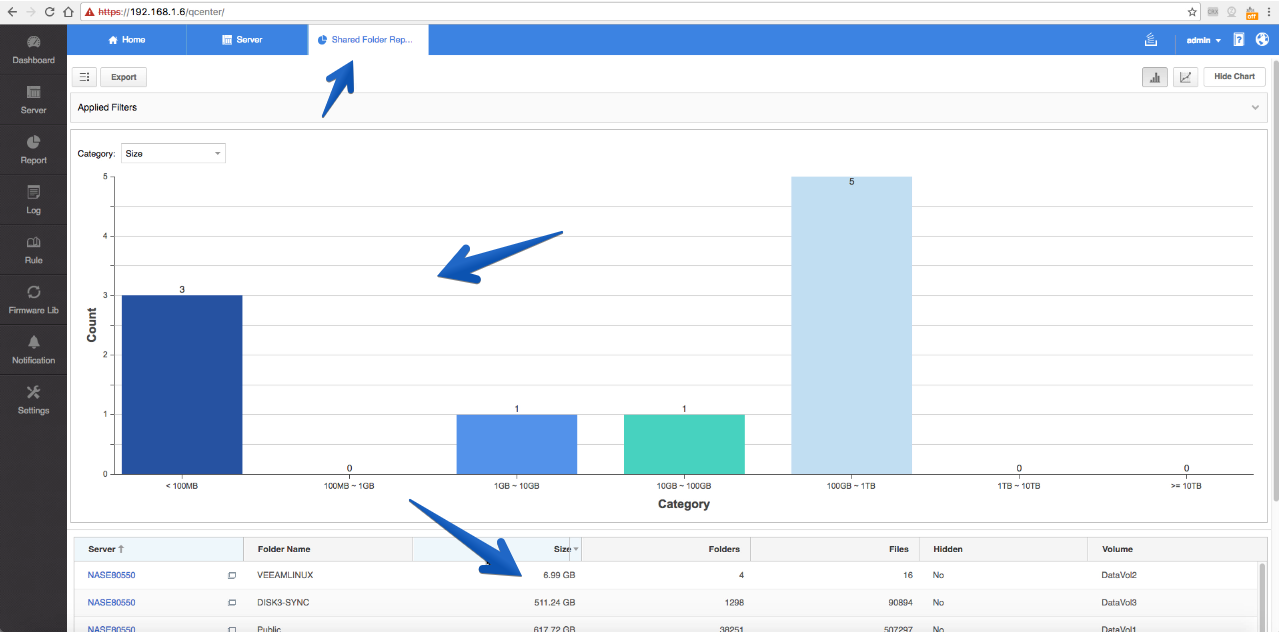
Task: Click the '100MB ~ 1GB' axis label
Action: [x=349, y=485]
